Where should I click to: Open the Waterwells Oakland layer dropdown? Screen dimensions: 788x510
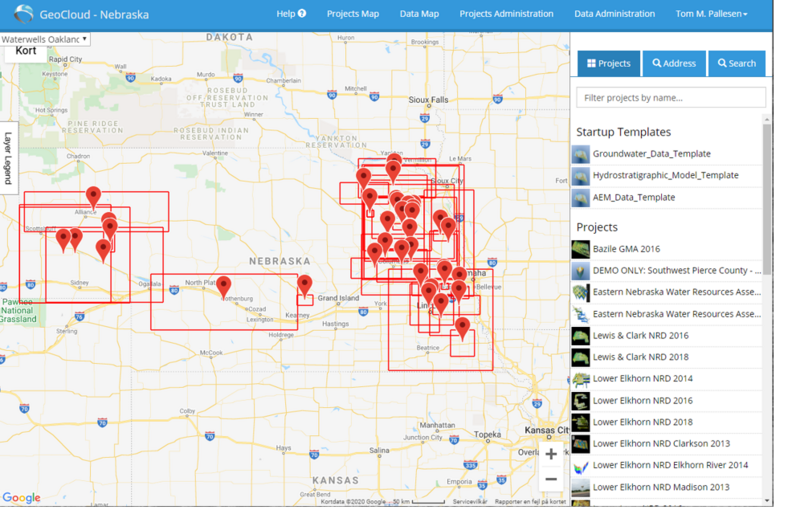[x=45, y=39]
